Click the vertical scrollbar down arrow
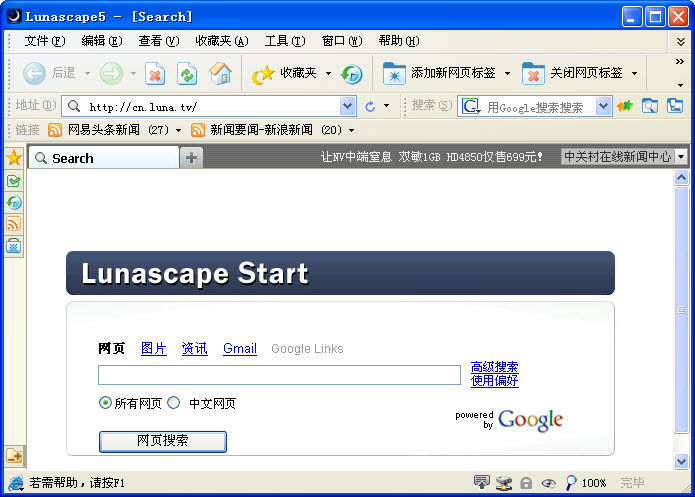The height and width of the screenshot is (497, 695). (x=681, y=462)
